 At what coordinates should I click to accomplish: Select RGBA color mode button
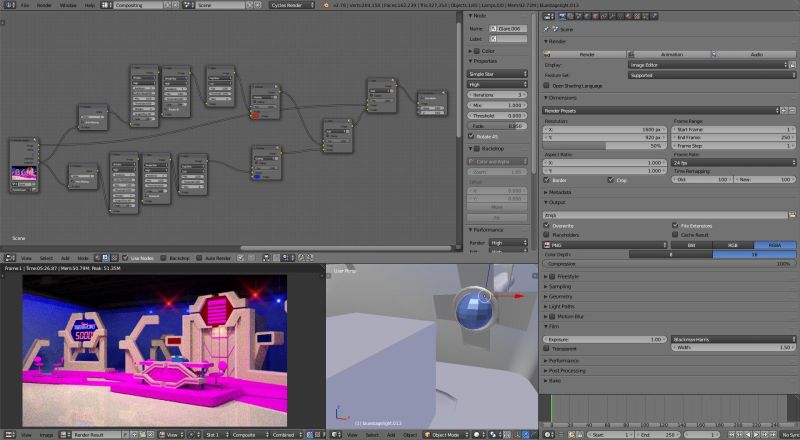(775, 246)
